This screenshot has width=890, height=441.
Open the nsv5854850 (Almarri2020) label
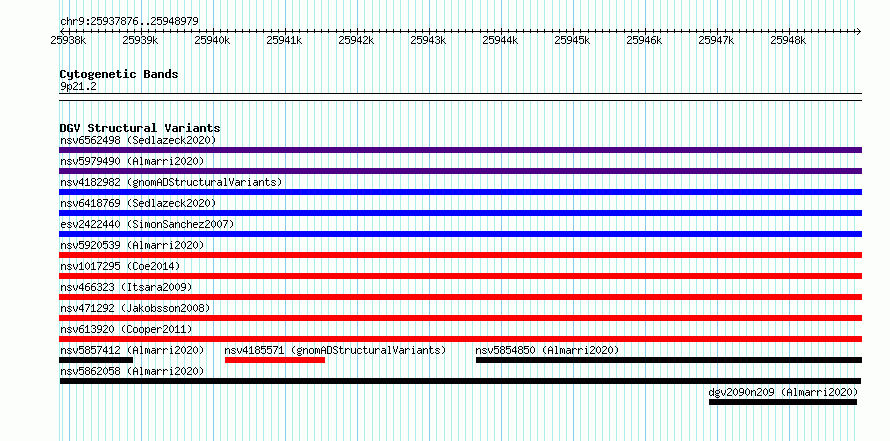point(547,350)
